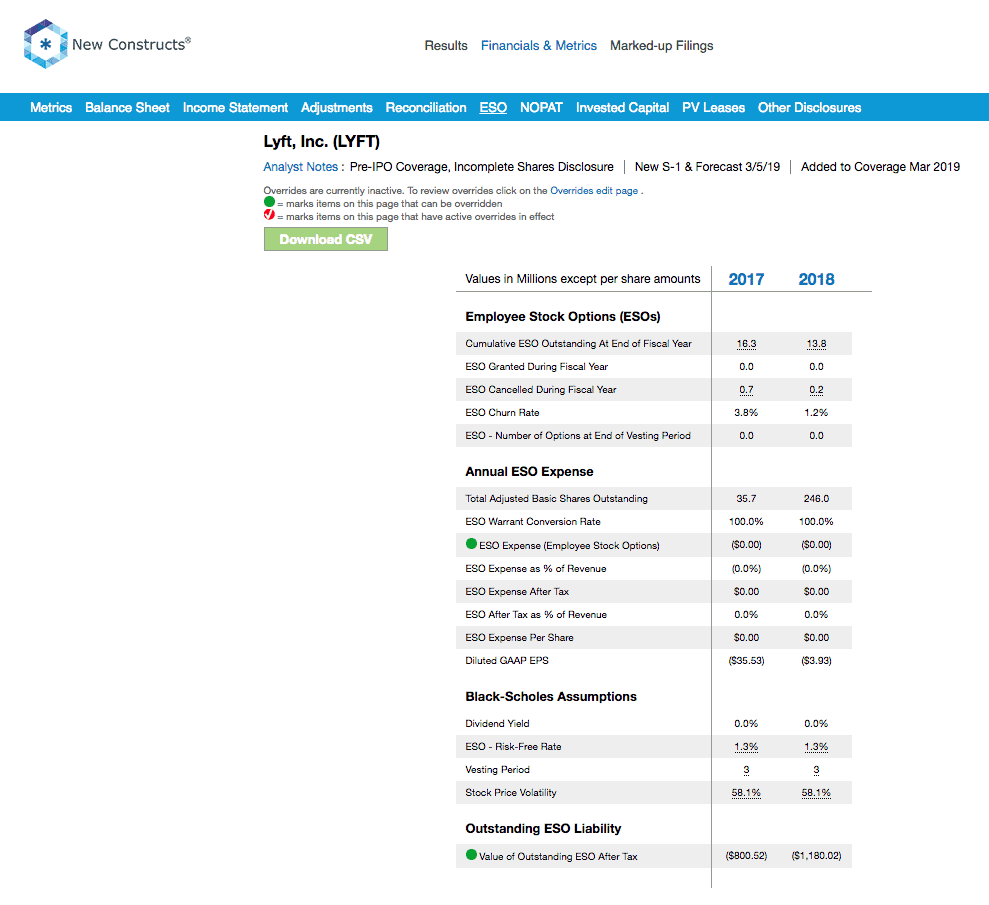Open the Marked-up Filings tab
This screenshot has width=989, height=905.
pos(662,45)
